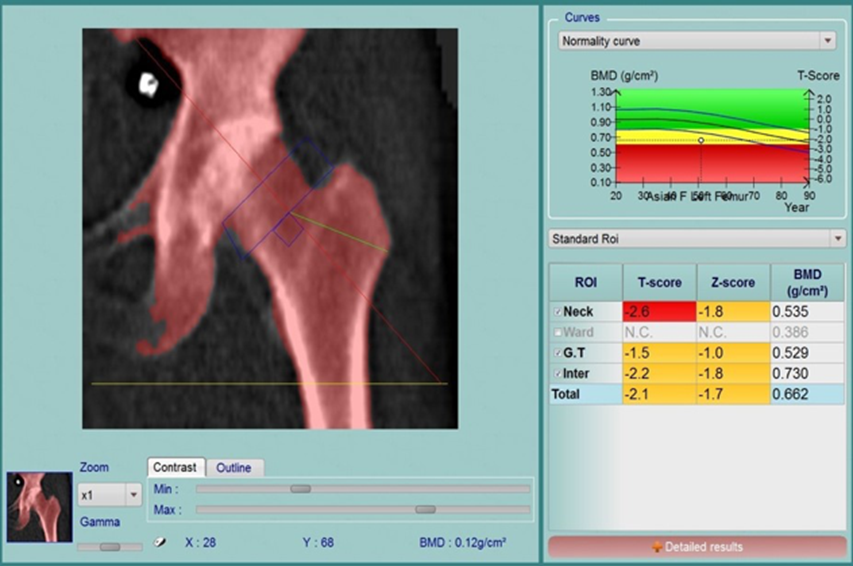
Task: Click the Gamma slider handle
Action: pos(110,547)
